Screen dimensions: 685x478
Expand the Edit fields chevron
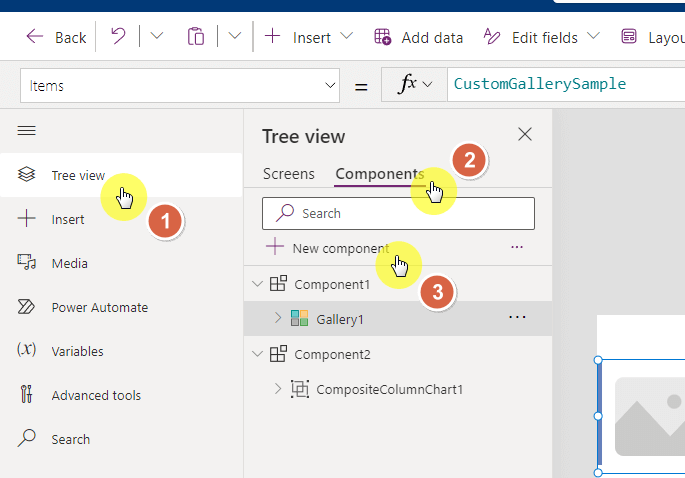593,36
